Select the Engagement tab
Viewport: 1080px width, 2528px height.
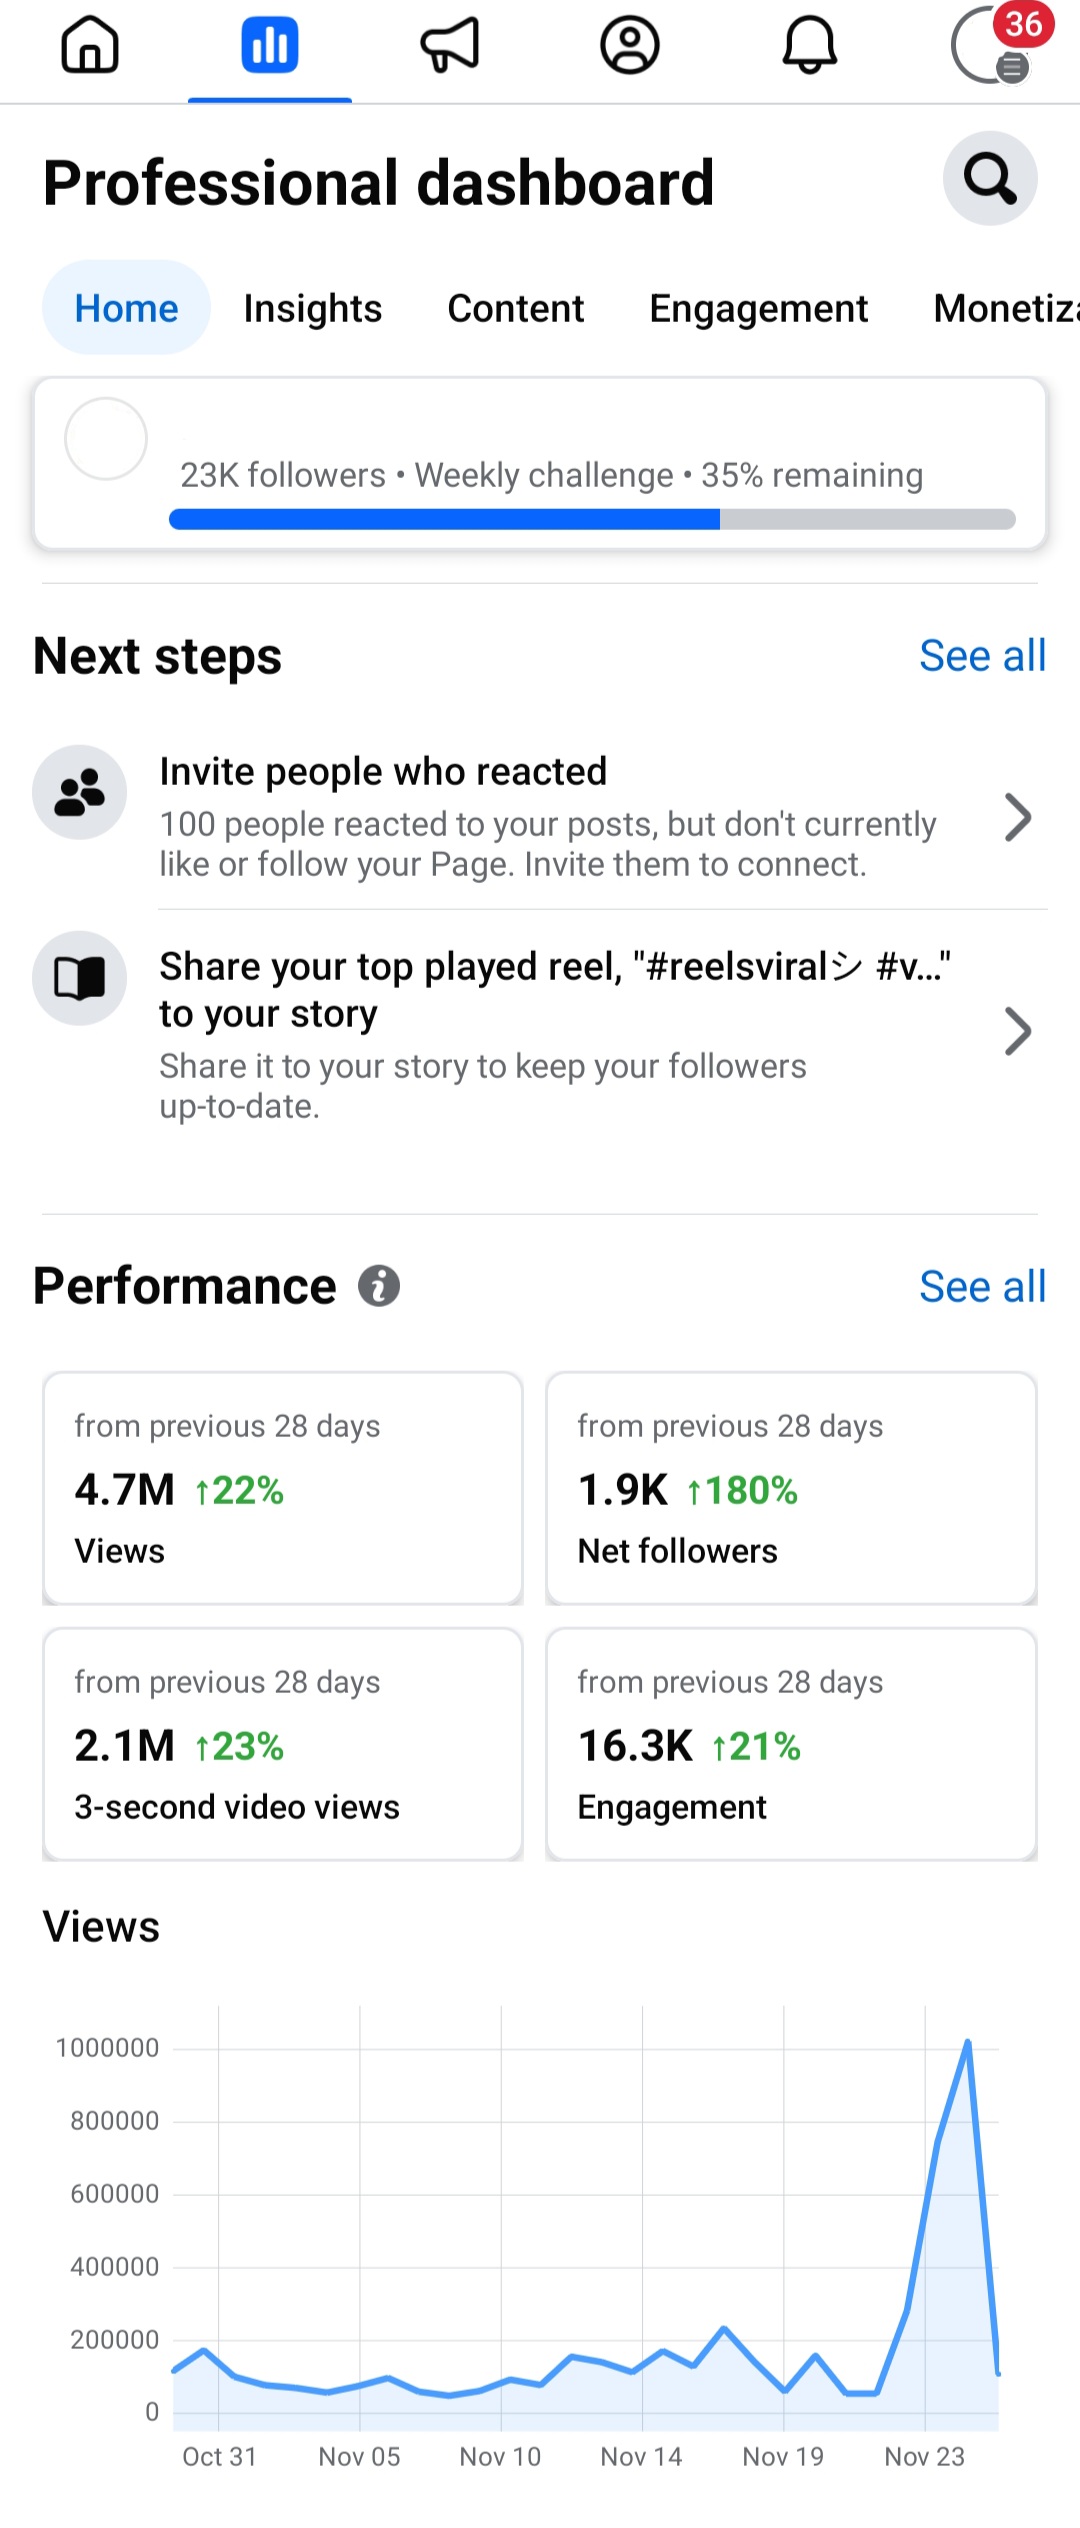coord(759,308)
